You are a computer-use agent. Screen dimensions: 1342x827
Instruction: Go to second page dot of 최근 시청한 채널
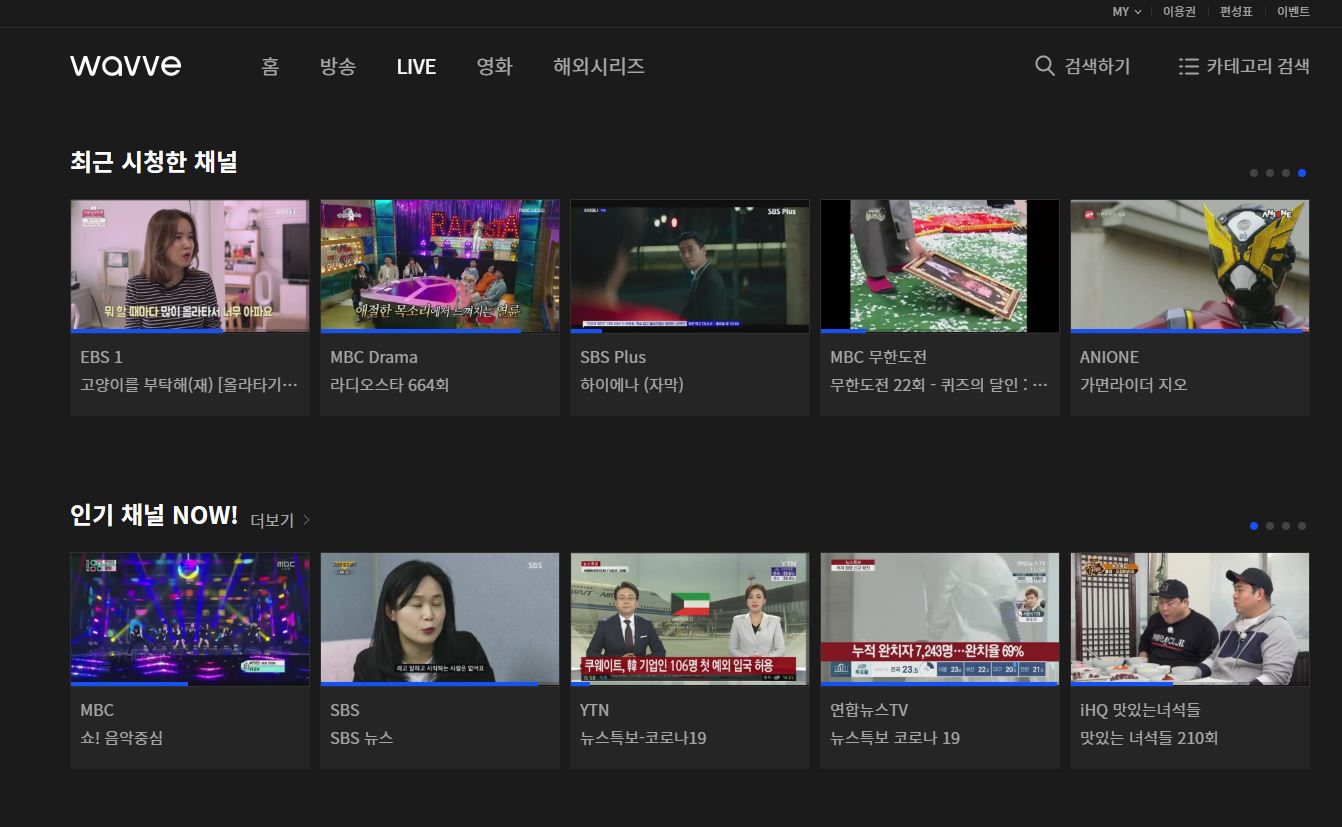coord(1270,173)
